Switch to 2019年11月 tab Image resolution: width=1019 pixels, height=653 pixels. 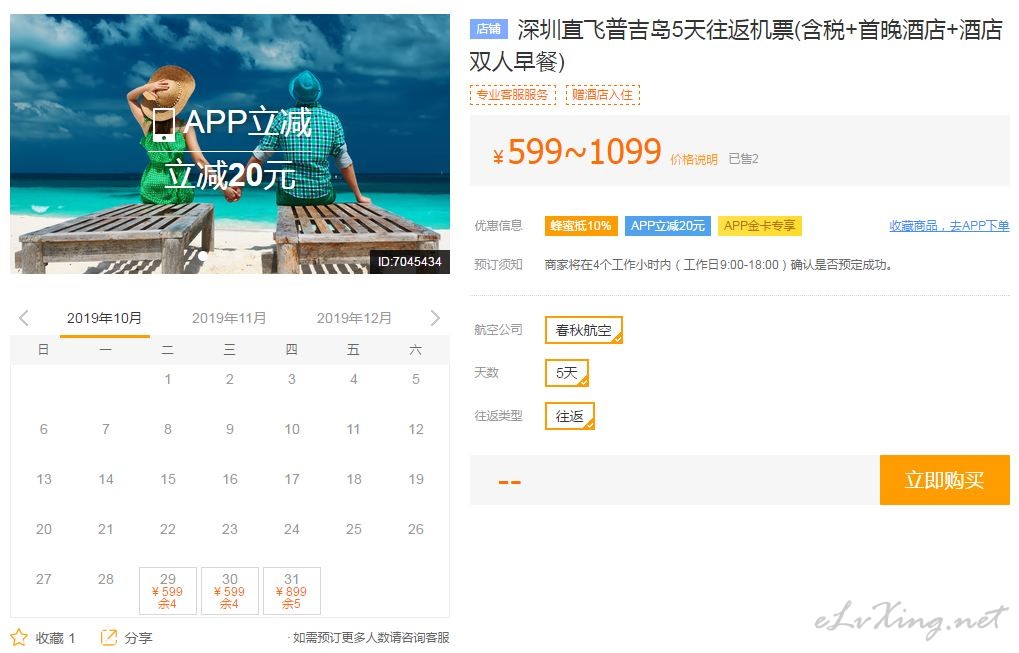coord(229,318)
